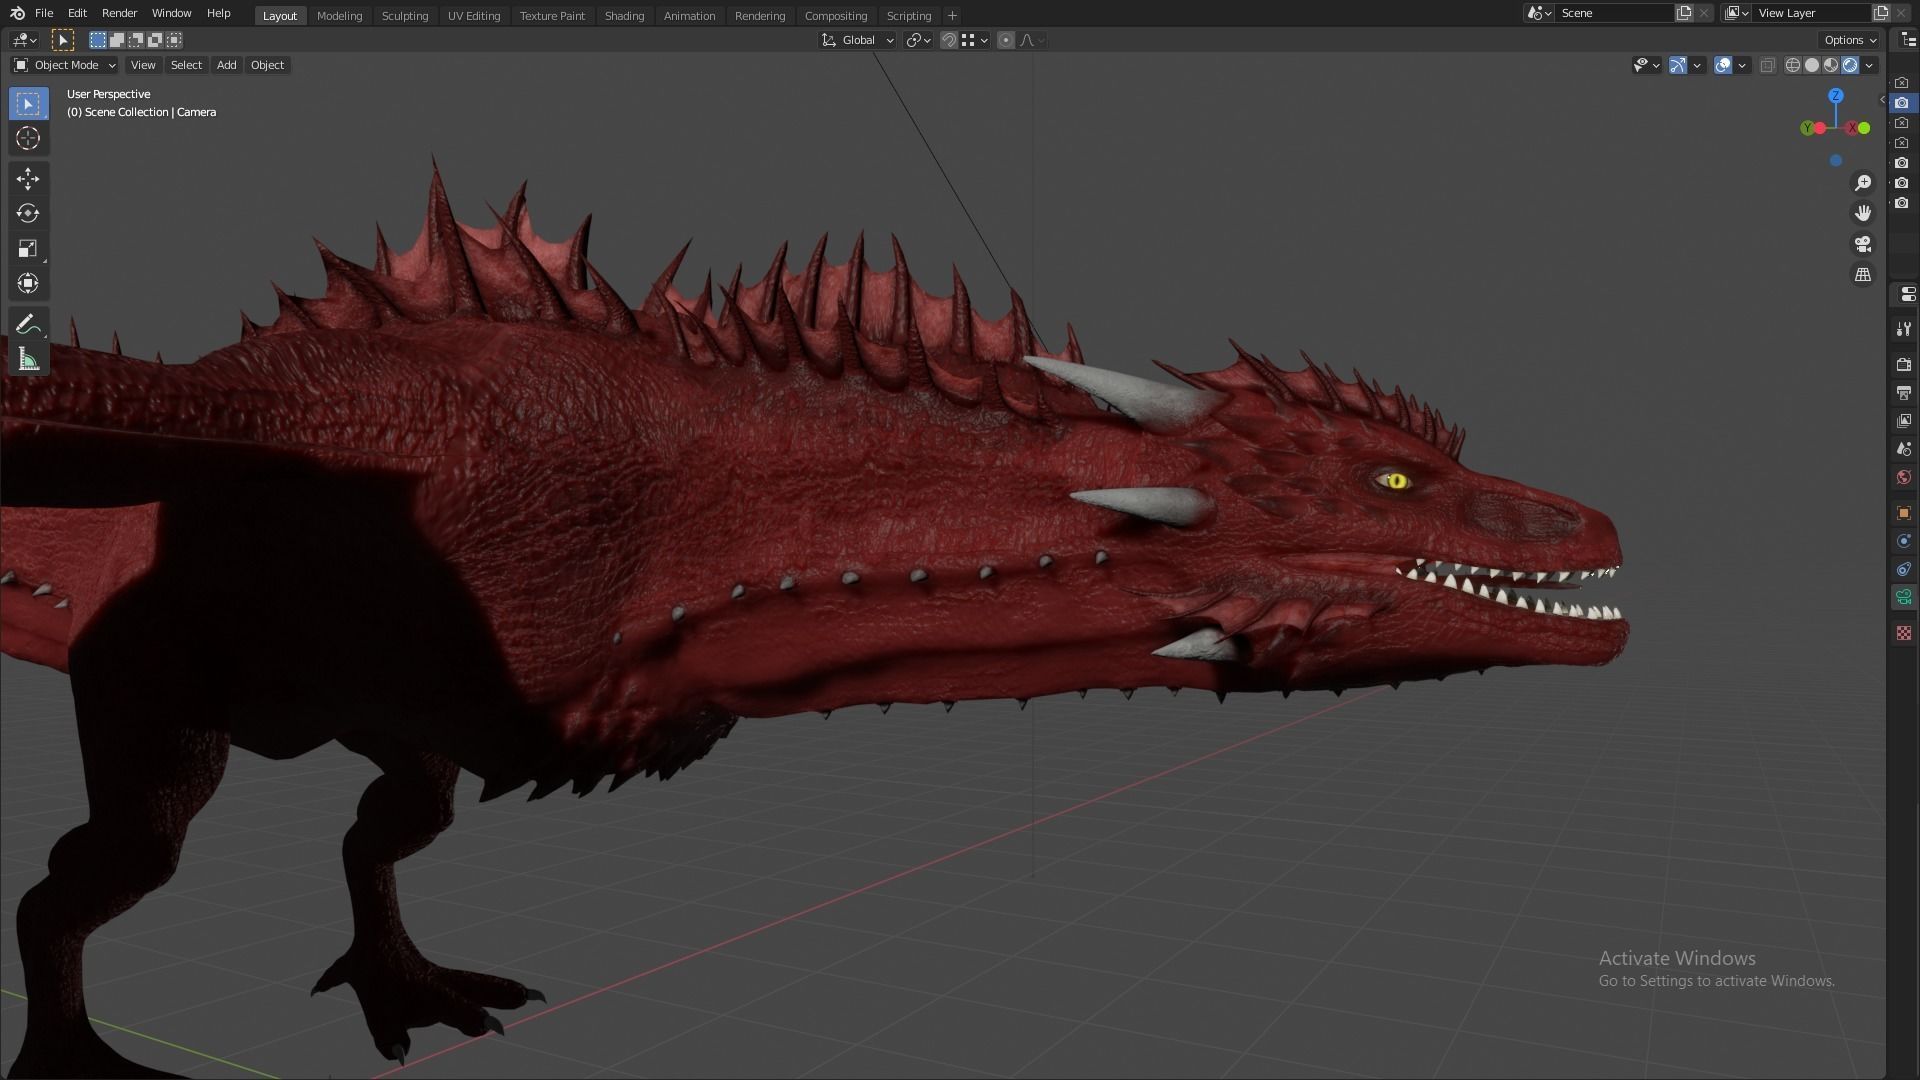Toggle the highlighted outliner render camera icon
The width and height of the screenshot is (1920, 1080).
(x=1901, y=103)
